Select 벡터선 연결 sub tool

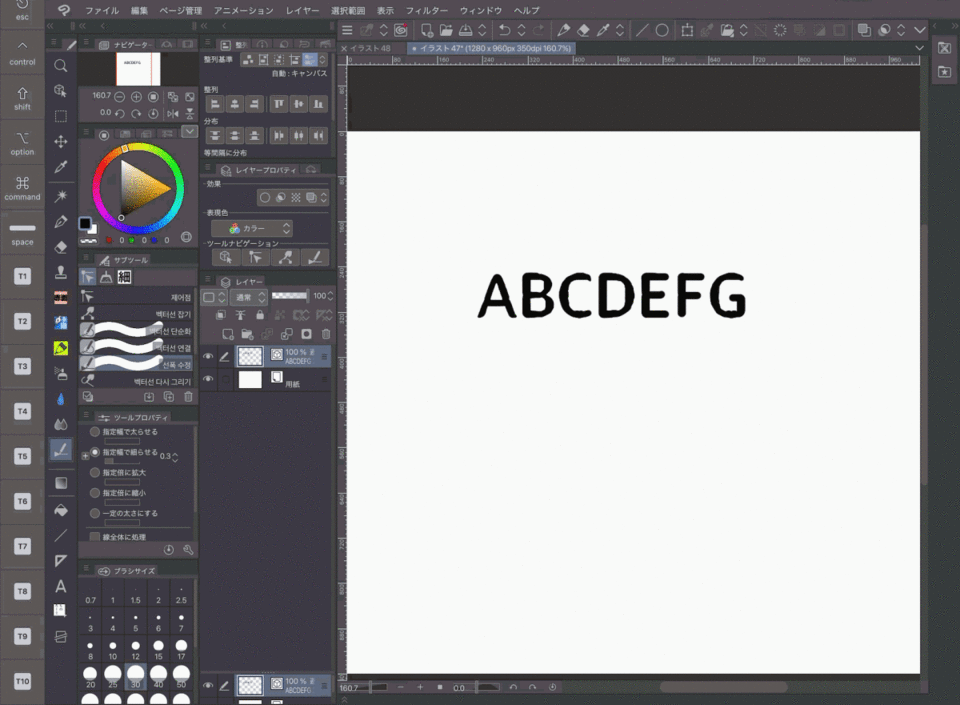click(137, 348)
